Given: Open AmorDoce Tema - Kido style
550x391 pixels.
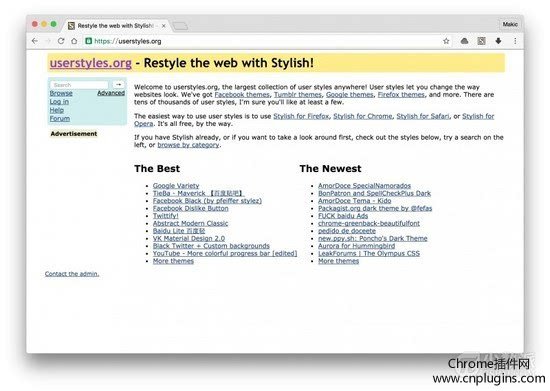Looking at the screenshot, I should point(355,201).
